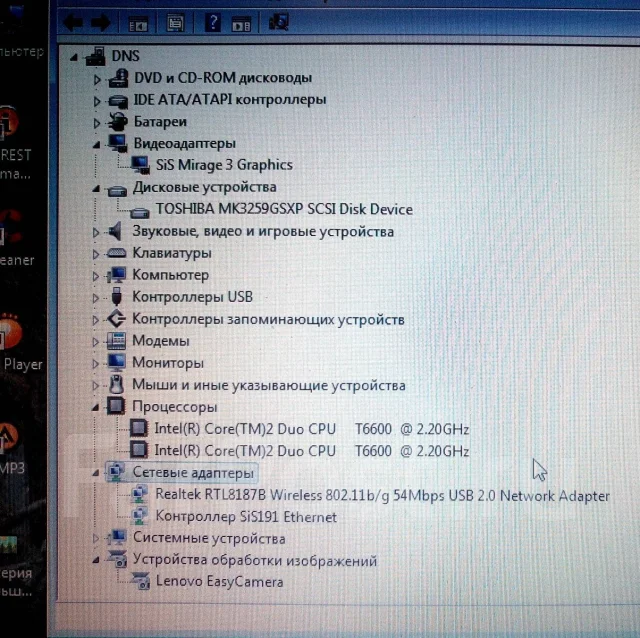Image resolution: width=640 pixels, height=638 pixels.
Task: Click the Realtek RTL8187B adapter icon
Action: [139, 494]
